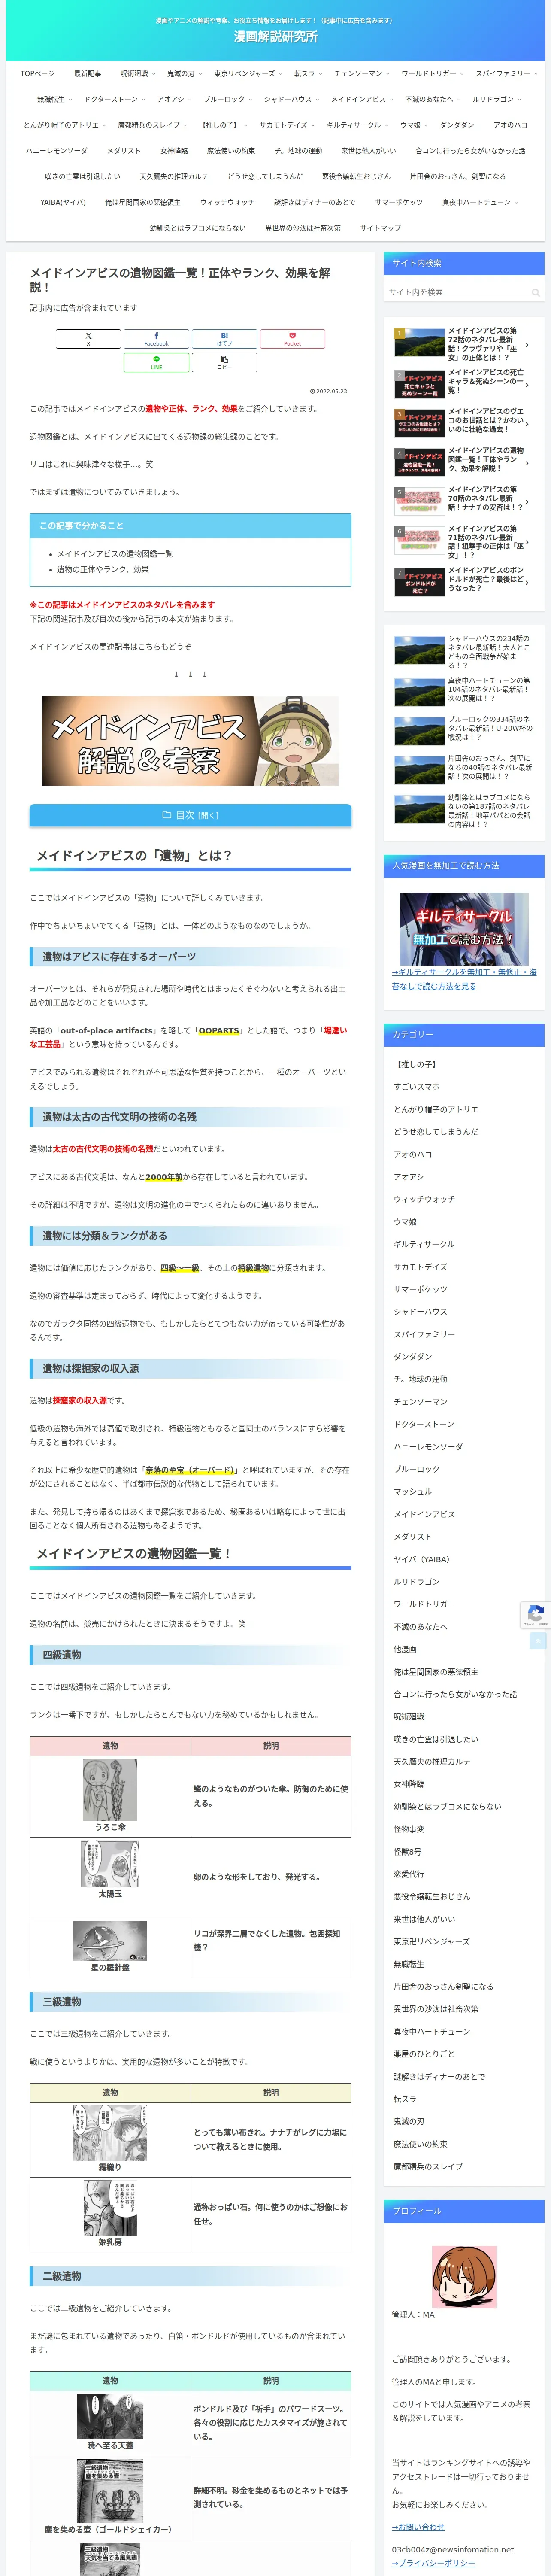
Task: Open recent post 片田舎のおっさん、剣聖になる40話
Action: 463,768
